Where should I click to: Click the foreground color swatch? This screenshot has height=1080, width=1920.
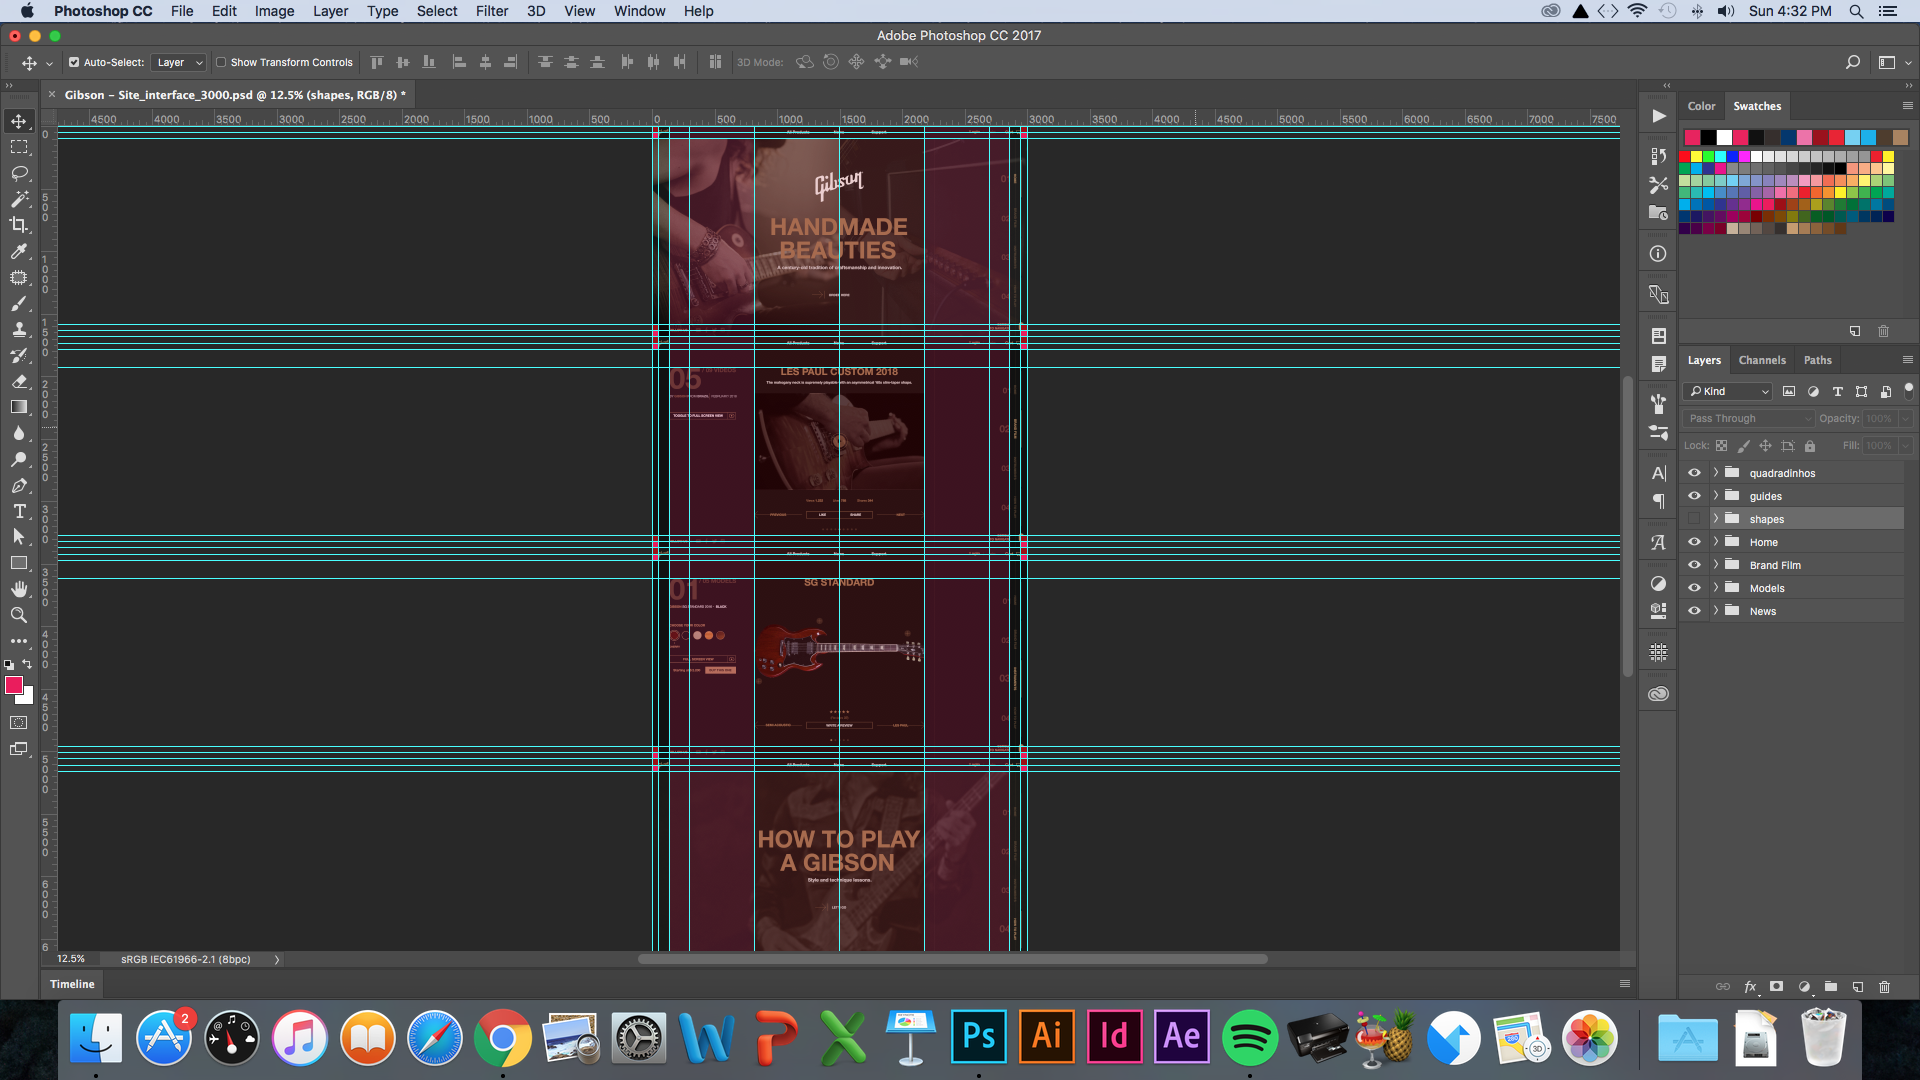click(14, 685)
